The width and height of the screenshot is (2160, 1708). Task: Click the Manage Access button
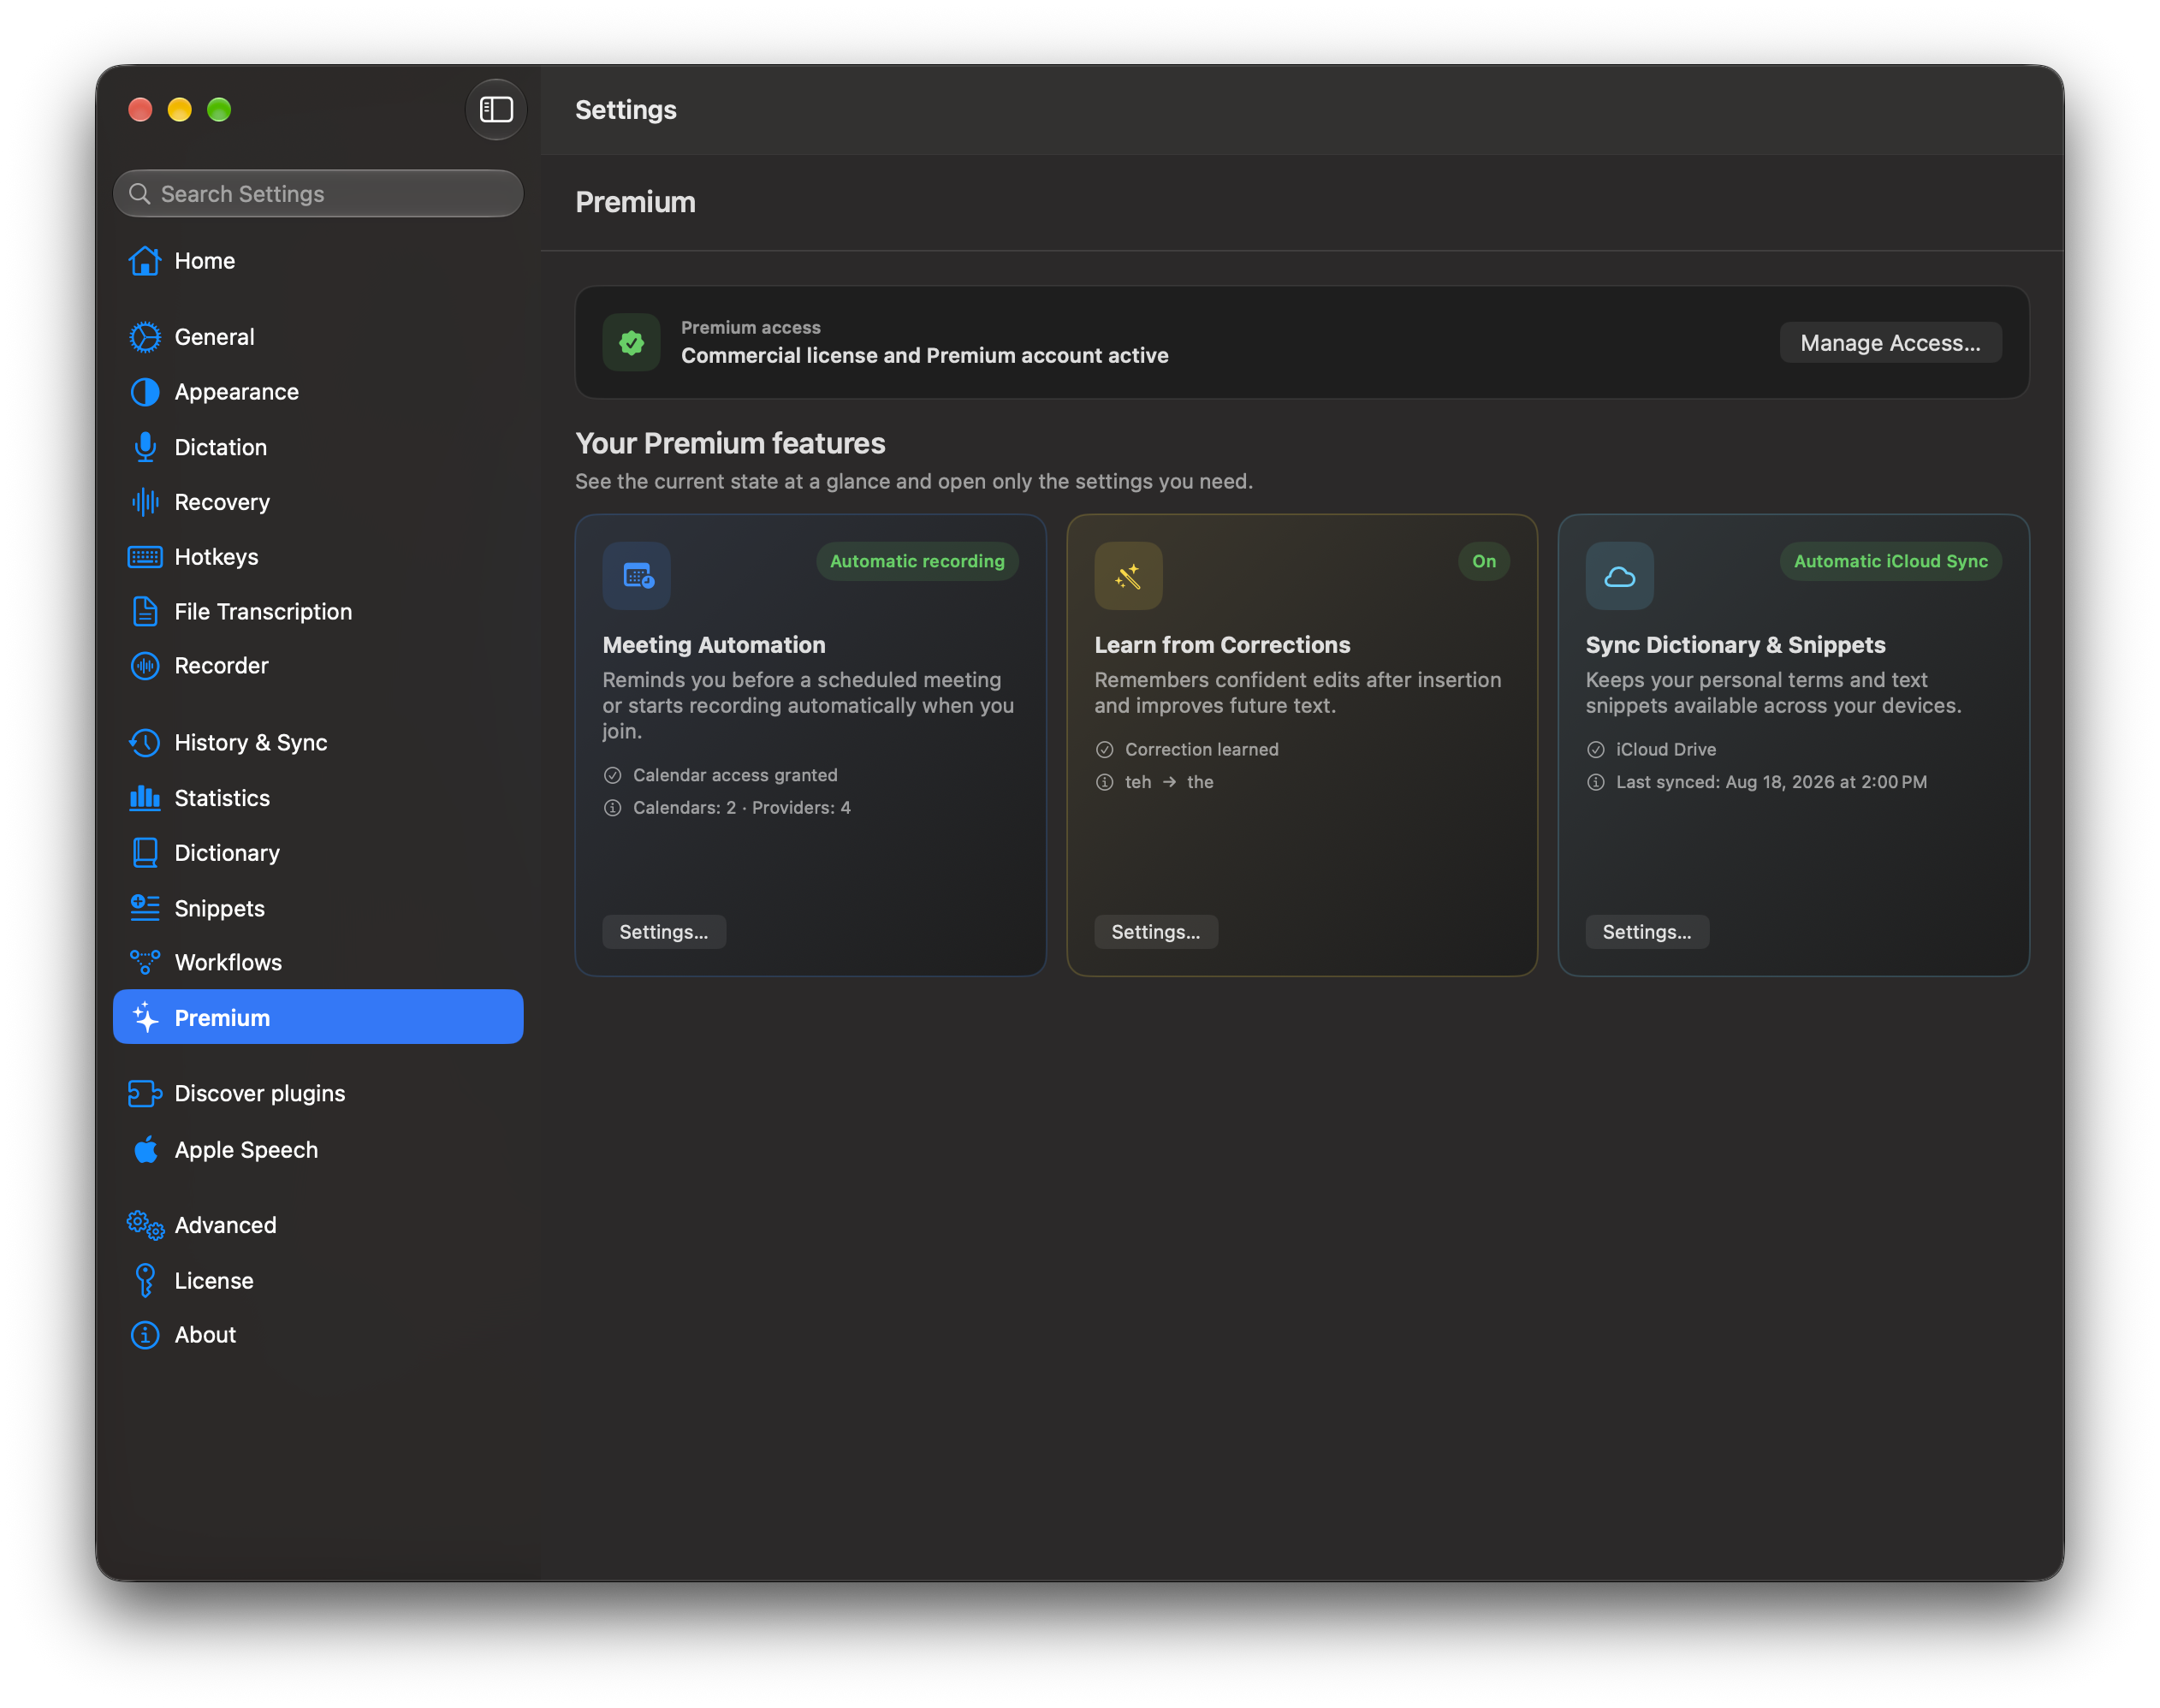point(1890,343)
